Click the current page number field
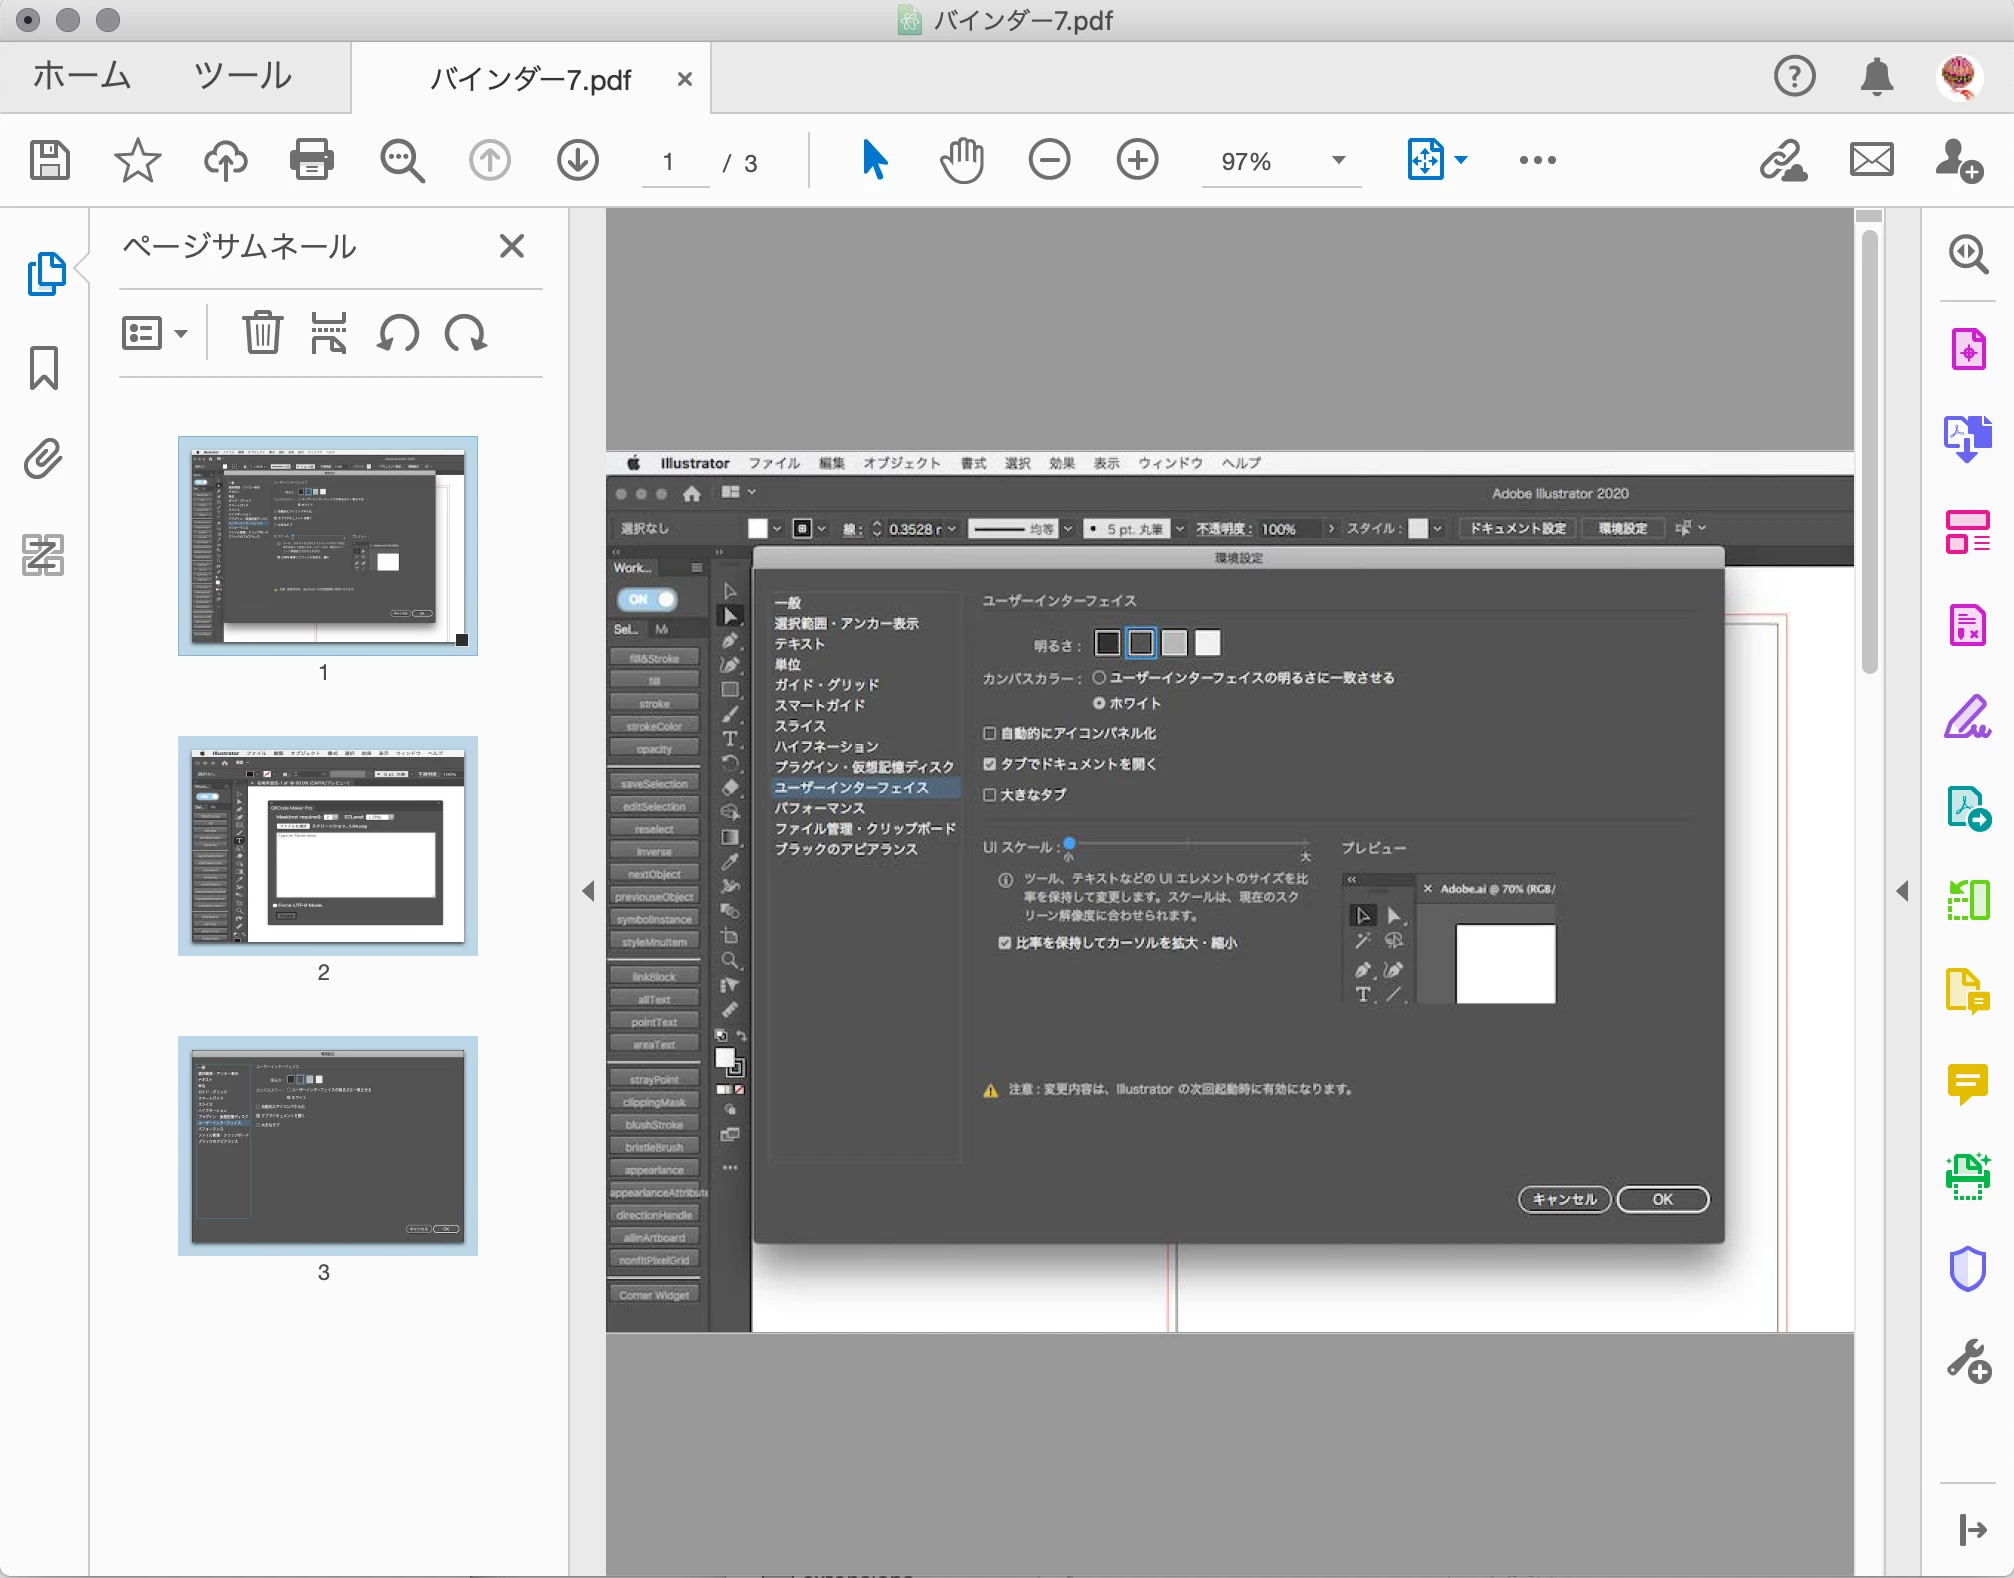Viewport: 2014px width, 1578px height. click(x=668, y=162)
